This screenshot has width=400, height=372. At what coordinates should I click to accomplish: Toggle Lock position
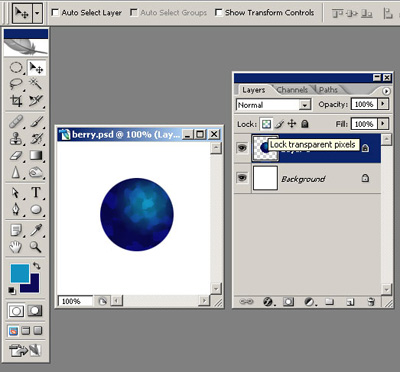point(292,124)
